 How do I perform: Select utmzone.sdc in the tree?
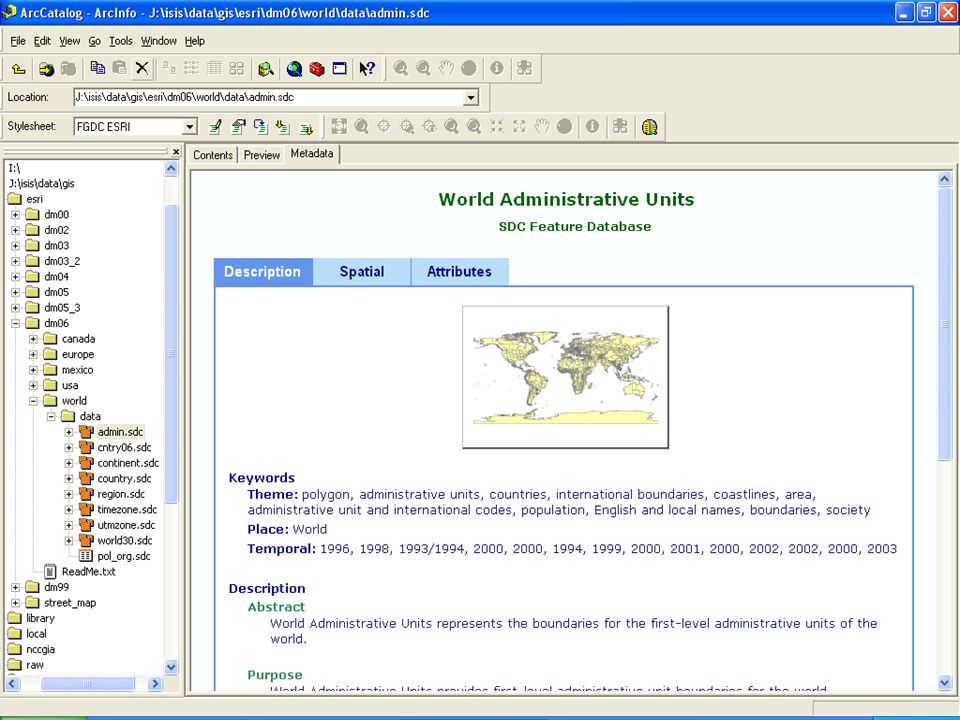(126, 525)
